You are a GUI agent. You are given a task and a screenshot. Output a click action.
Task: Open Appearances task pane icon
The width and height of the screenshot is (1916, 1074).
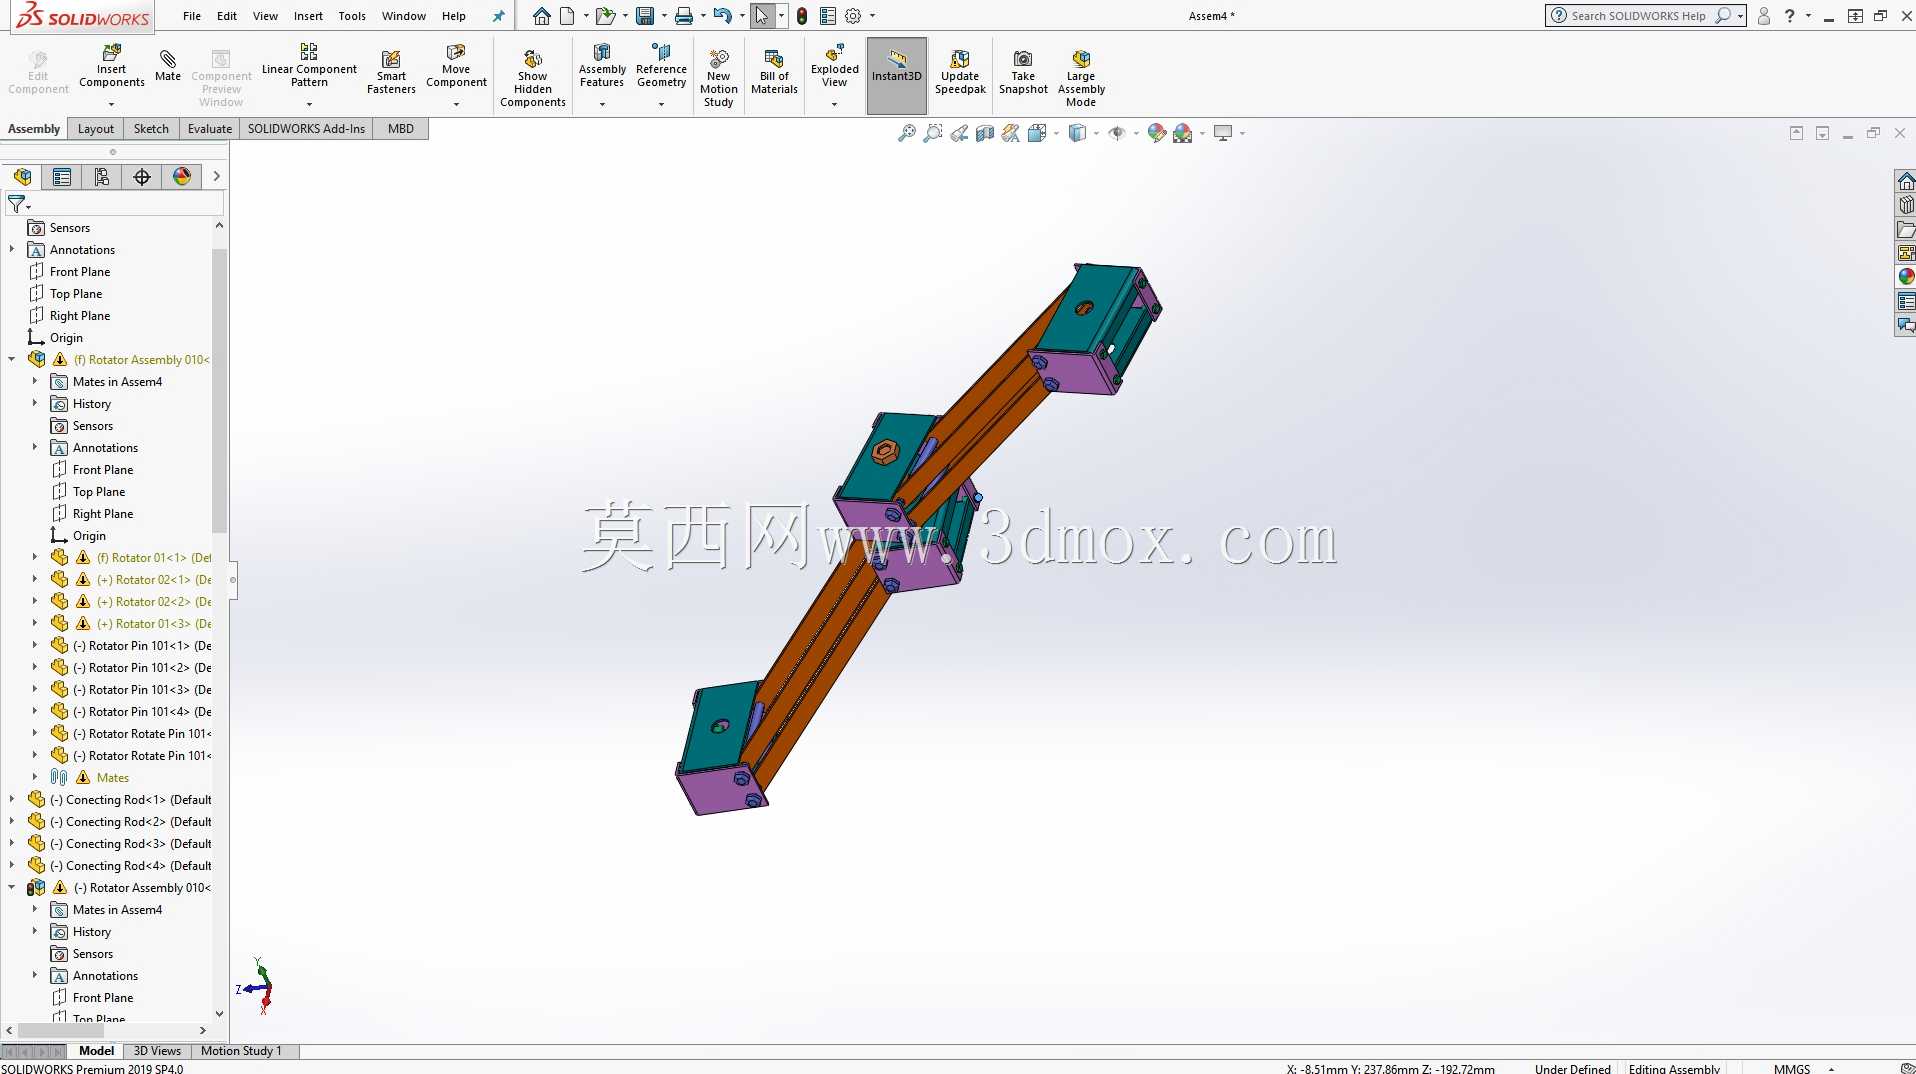1905,277
